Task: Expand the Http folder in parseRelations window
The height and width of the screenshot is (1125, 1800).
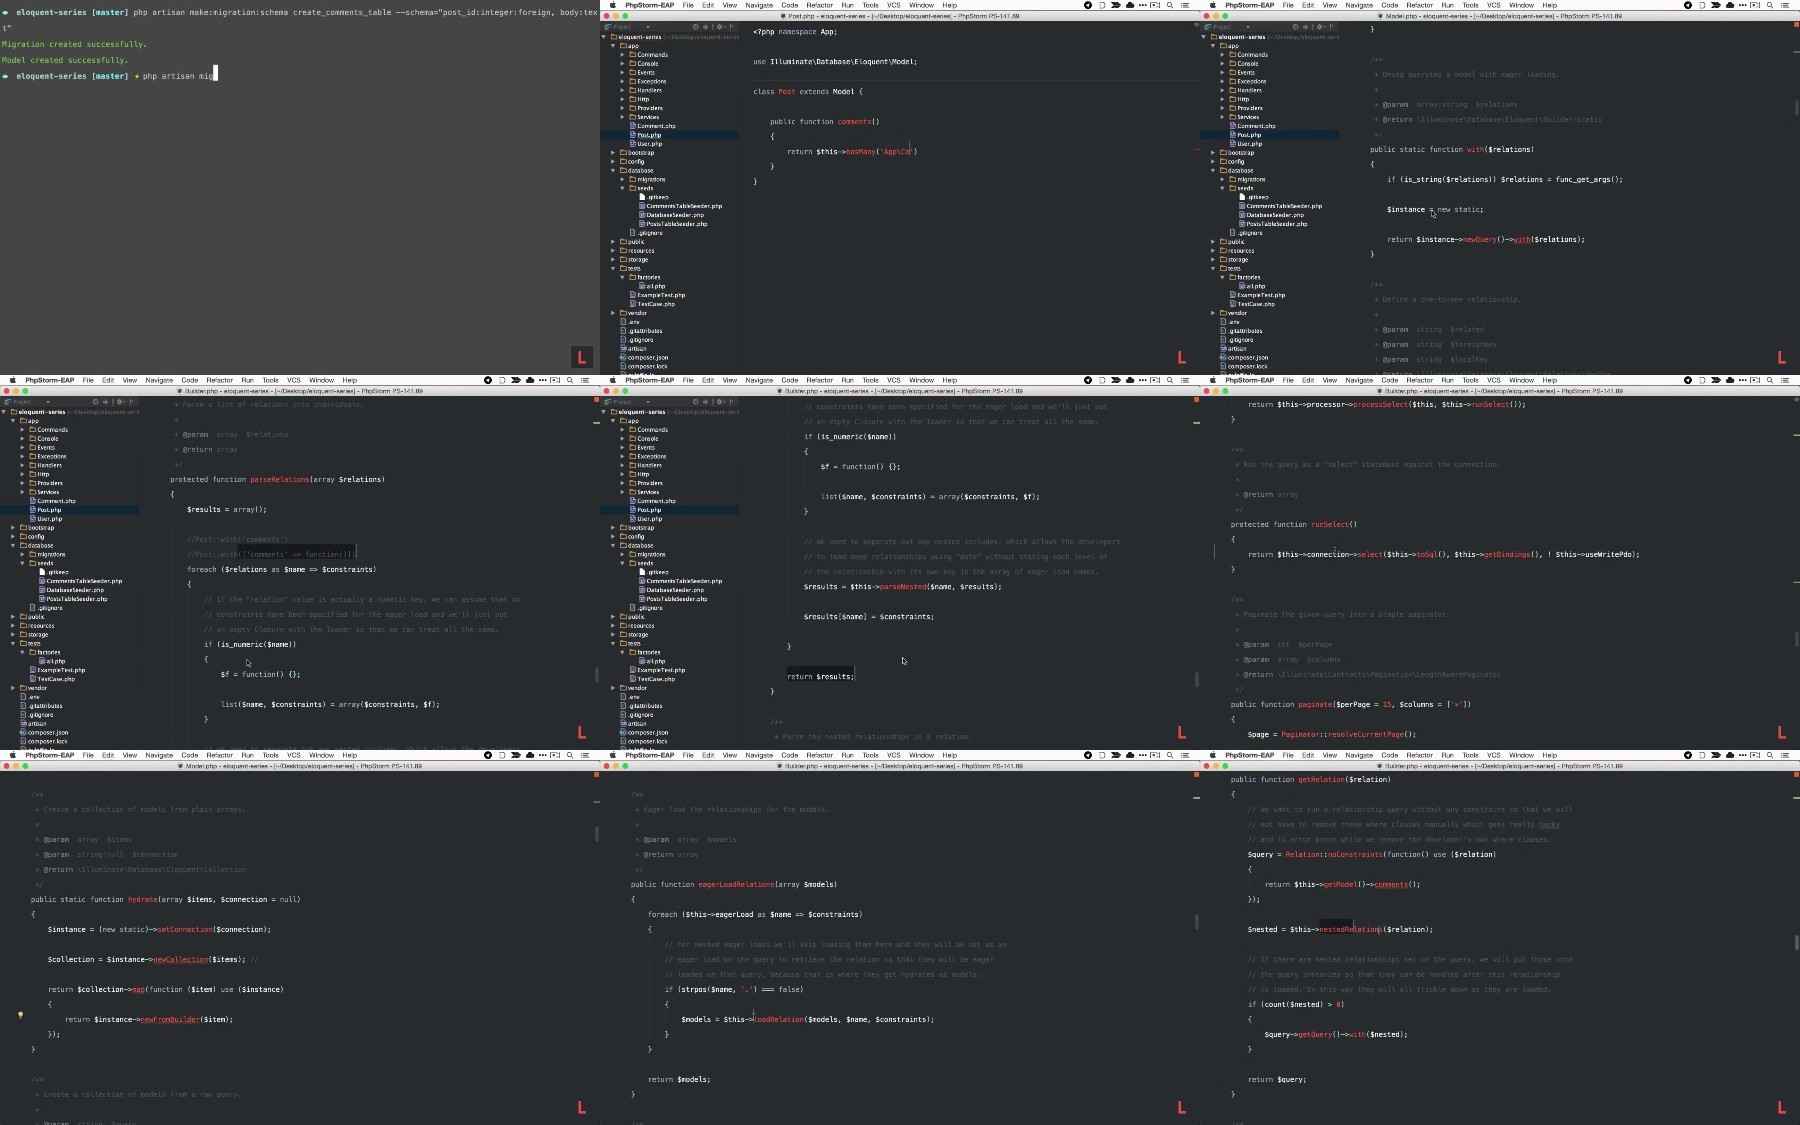Action: pyautogui.click(x=22, y=474)
